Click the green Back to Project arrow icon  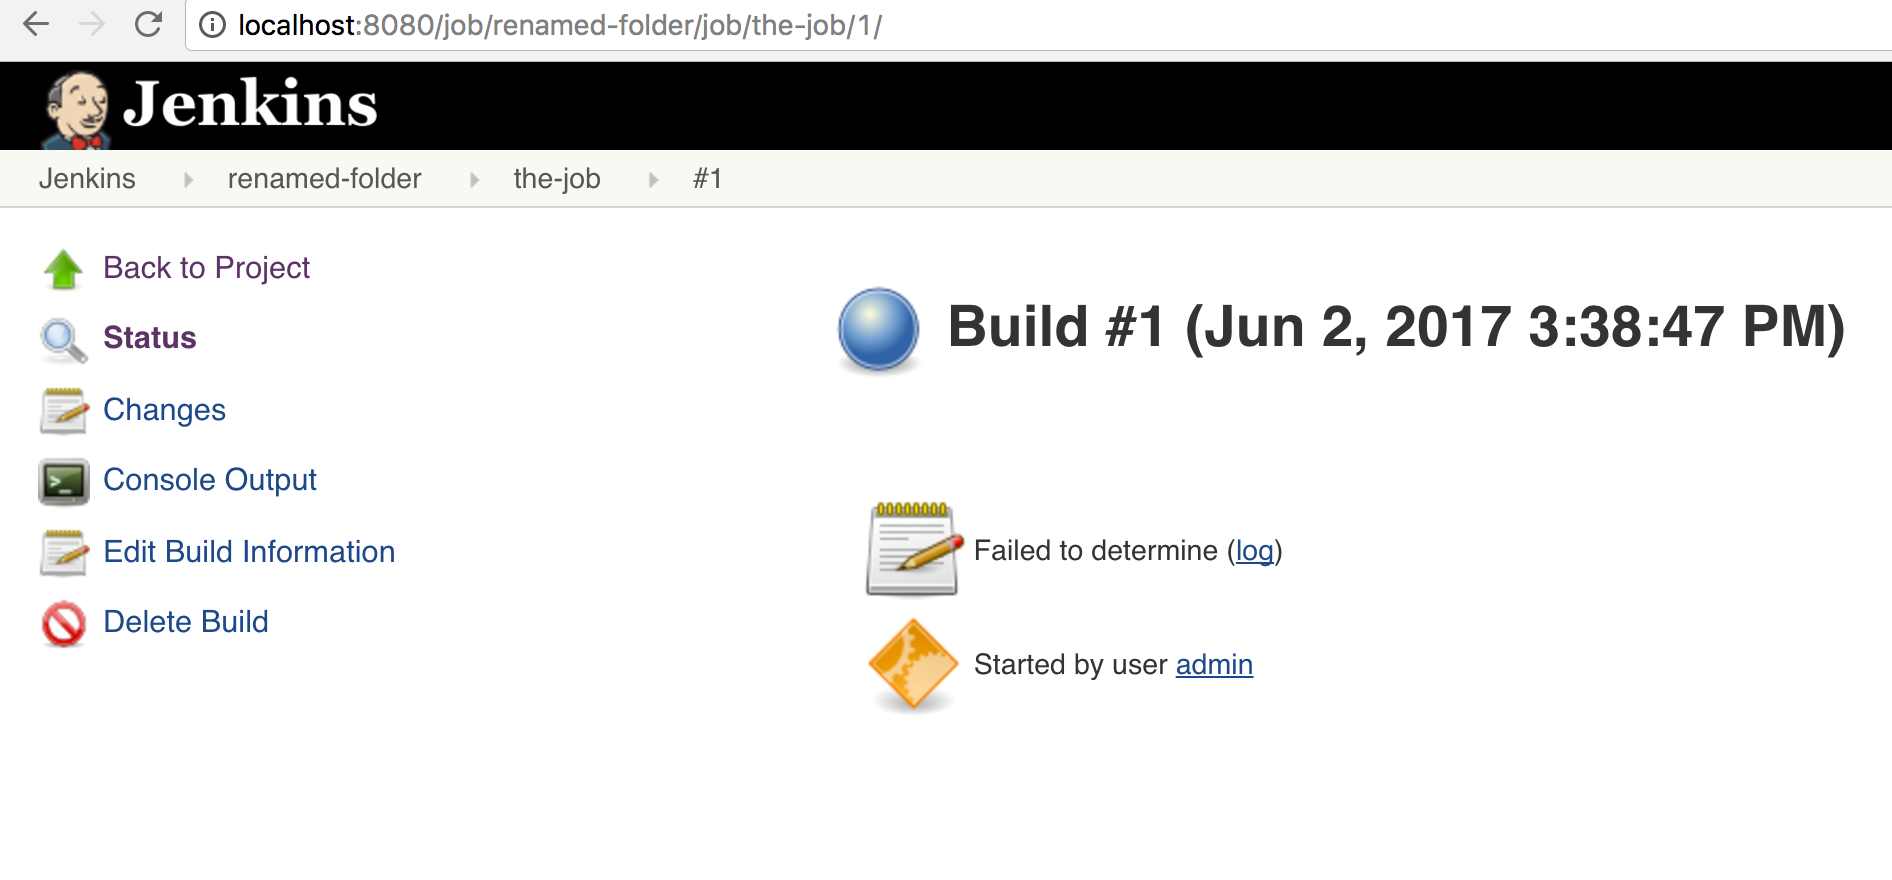64,269
